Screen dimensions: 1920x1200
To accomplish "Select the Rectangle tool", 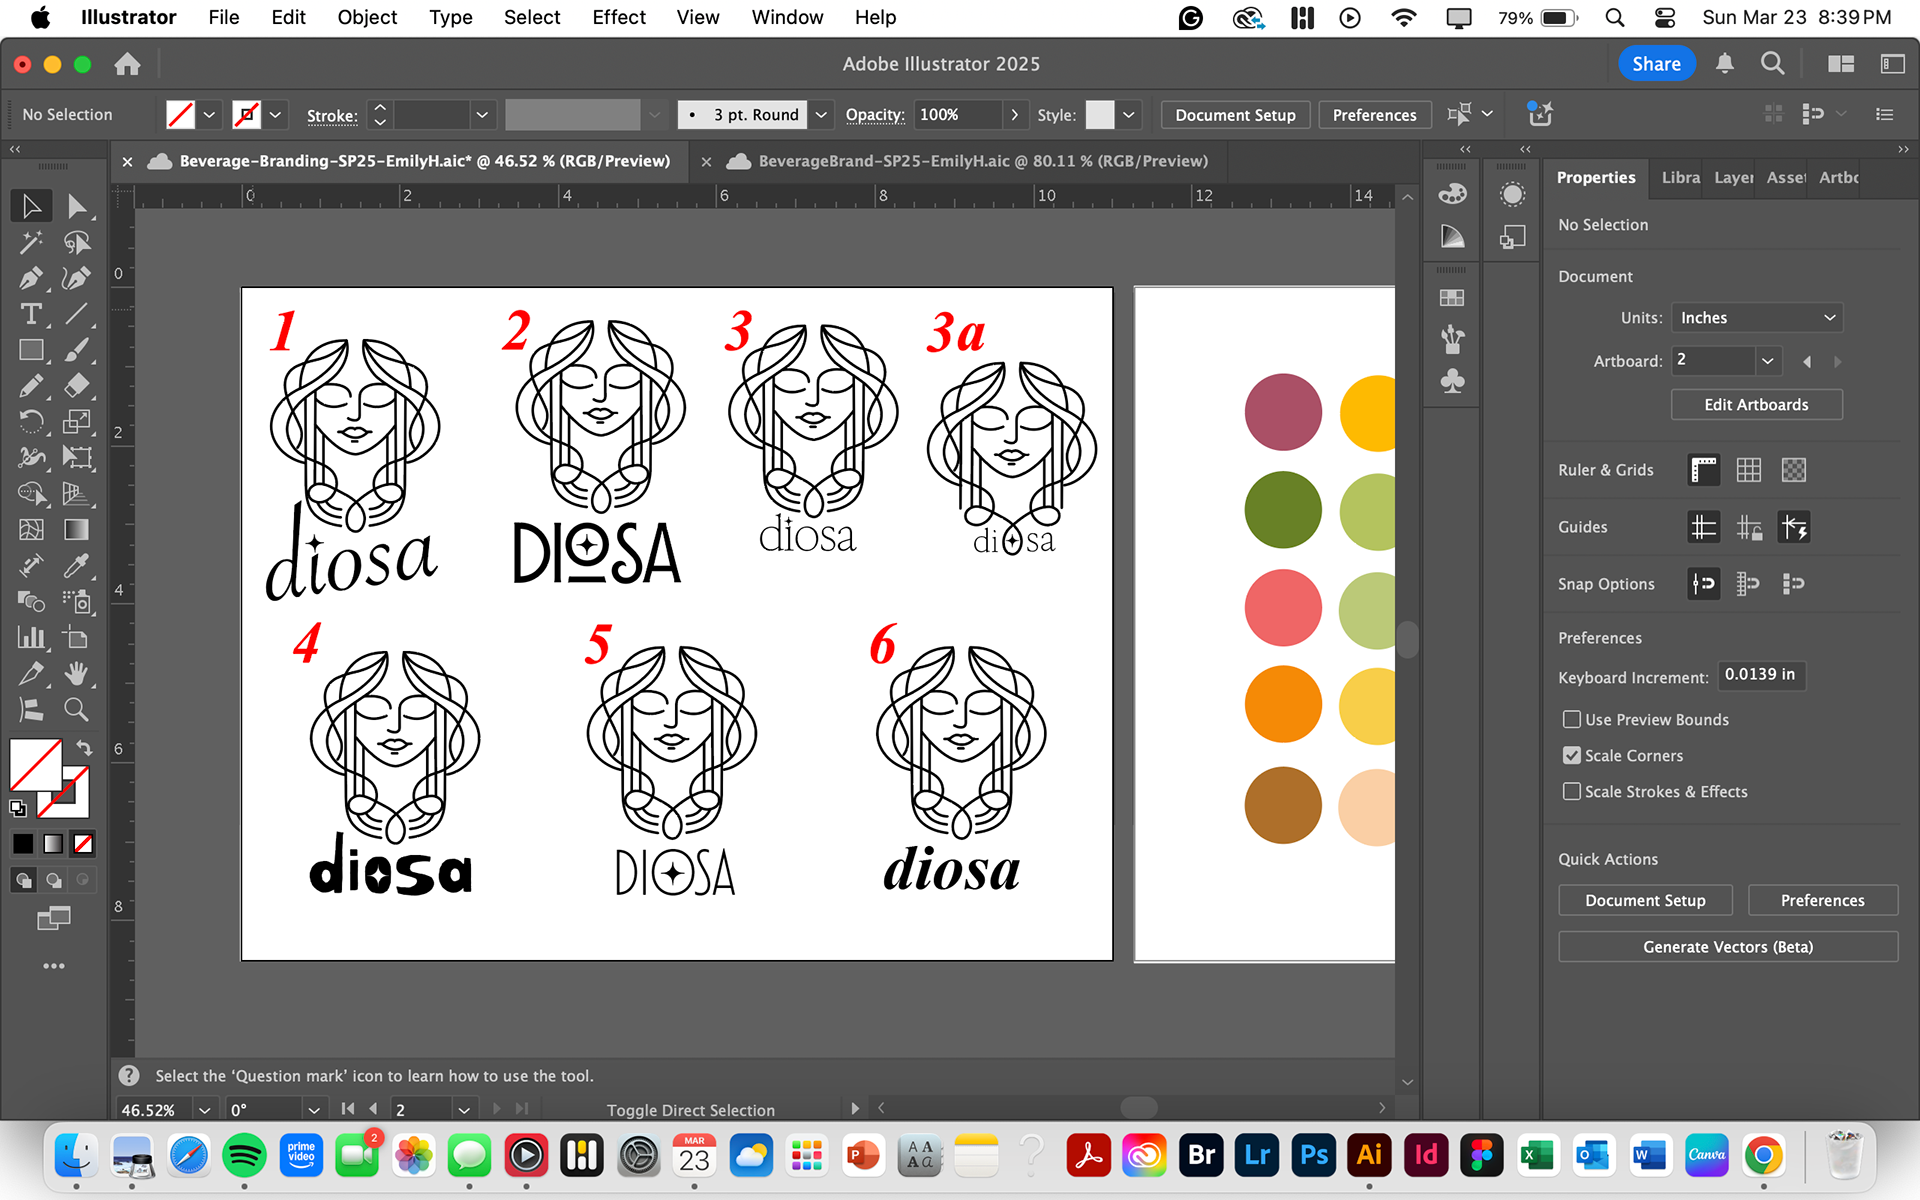I will click(30, 350).
